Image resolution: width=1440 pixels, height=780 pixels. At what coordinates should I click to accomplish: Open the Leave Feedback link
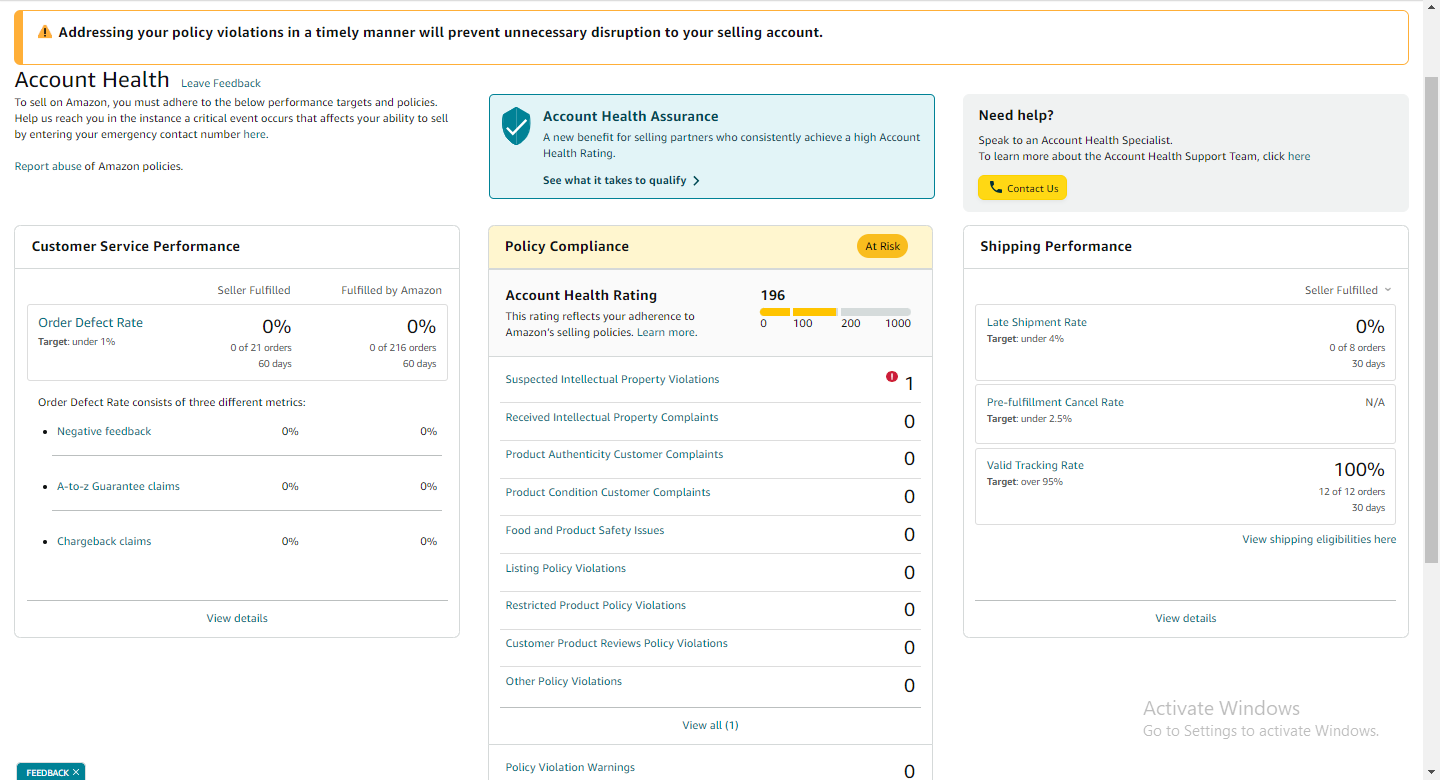tap(221, 83)
